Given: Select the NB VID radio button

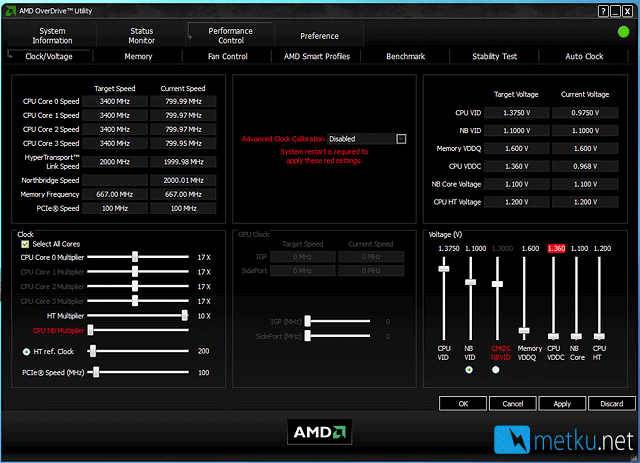Looking at the screenshot, I should tap(469, 370).
